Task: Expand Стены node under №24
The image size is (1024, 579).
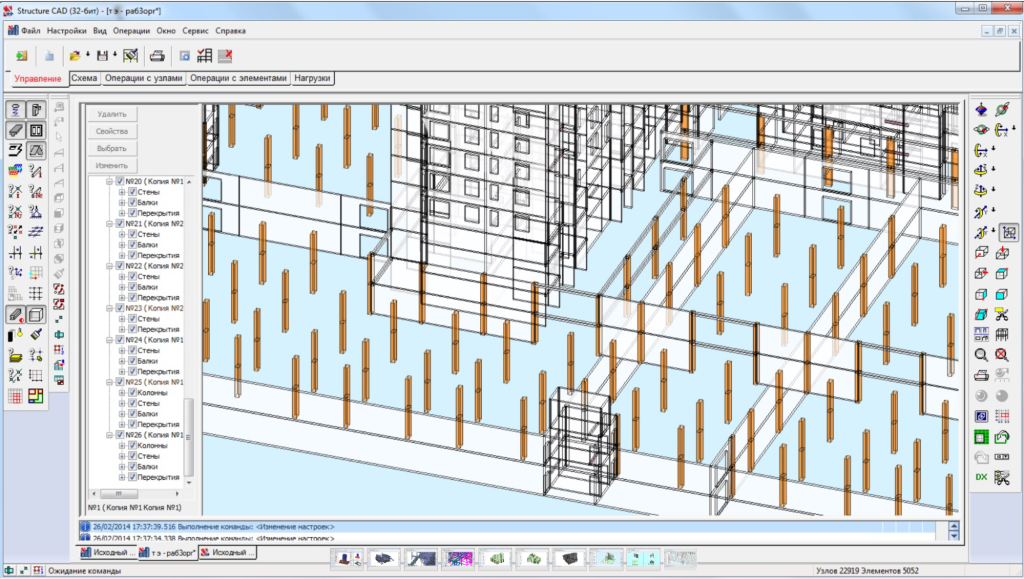Action: (x=122, y=351)
